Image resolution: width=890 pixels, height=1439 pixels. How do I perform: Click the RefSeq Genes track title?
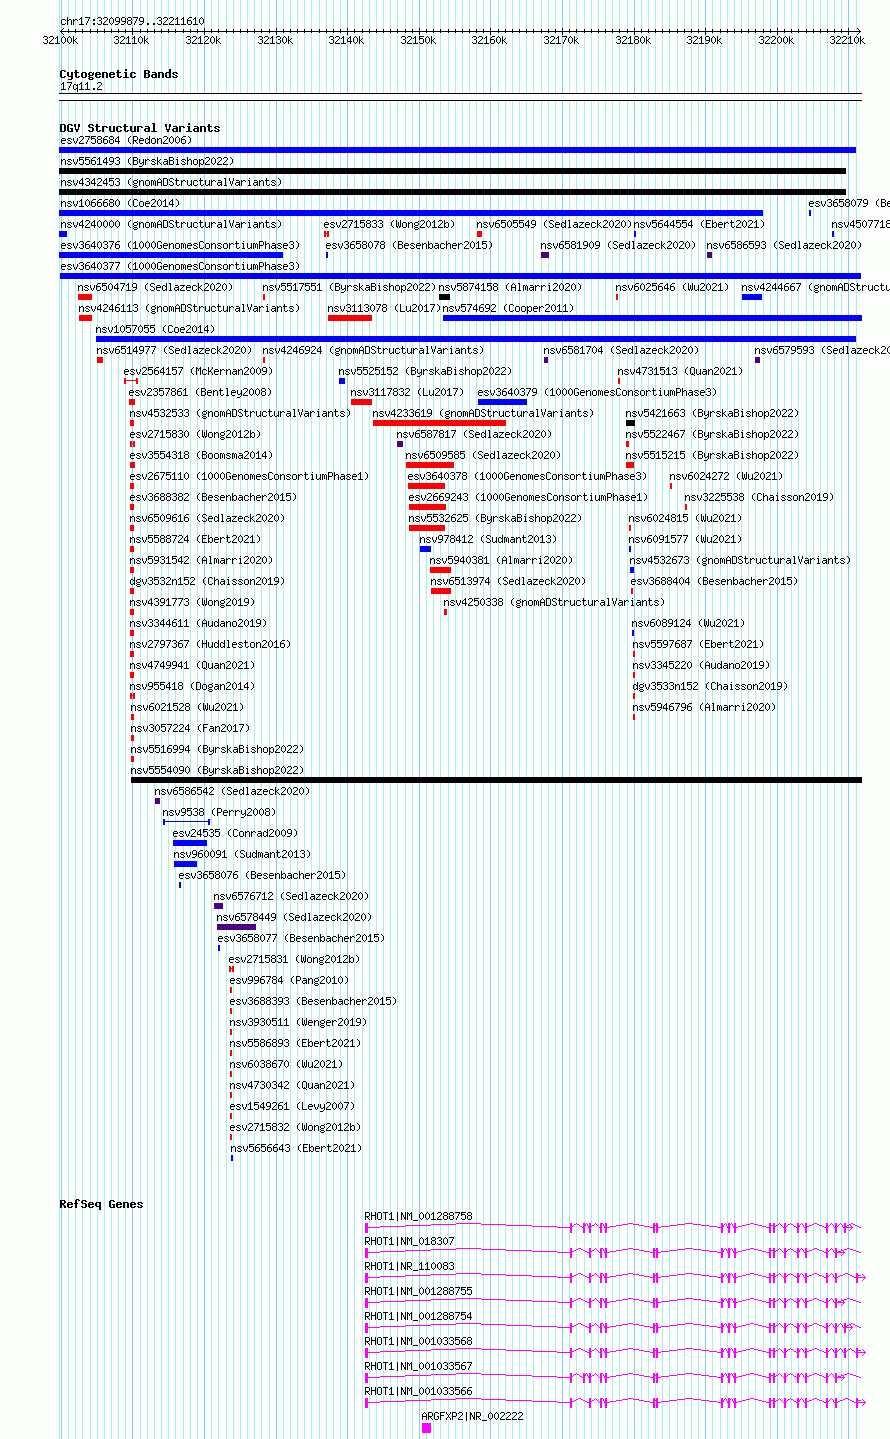101,1204
